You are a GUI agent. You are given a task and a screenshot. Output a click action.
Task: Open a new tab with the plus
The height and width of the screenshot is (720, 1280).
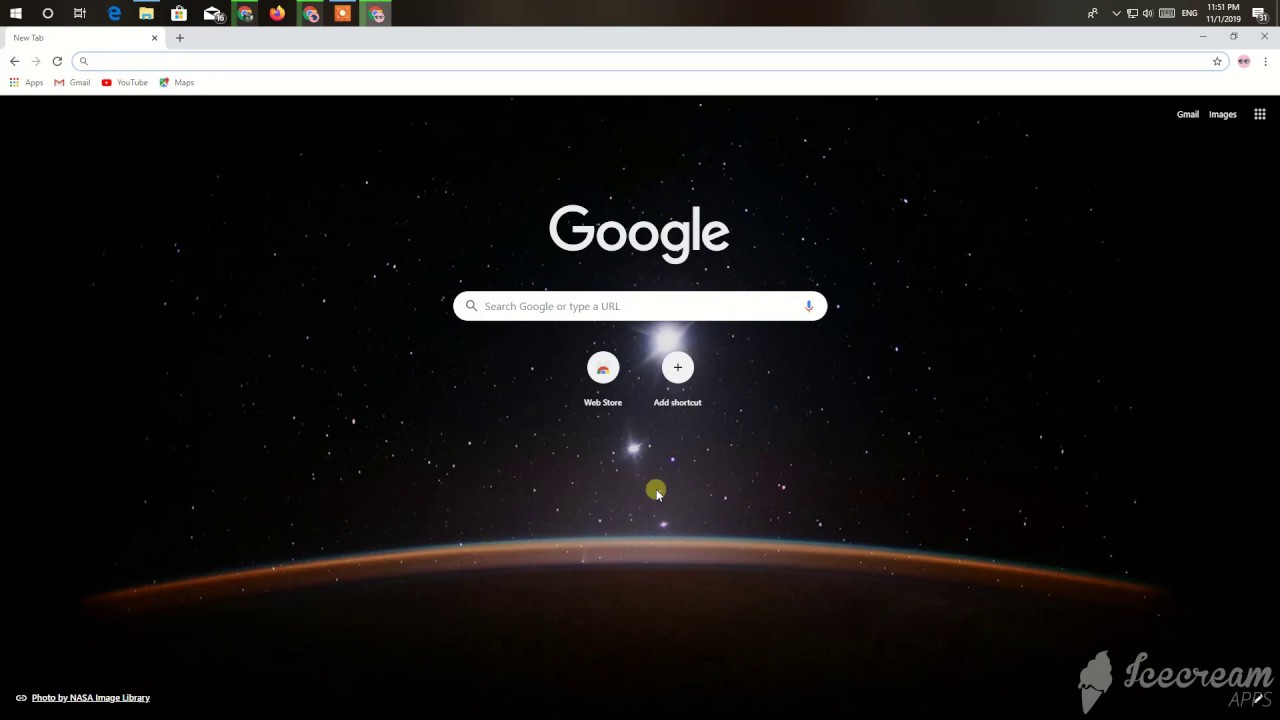point(180,38)
